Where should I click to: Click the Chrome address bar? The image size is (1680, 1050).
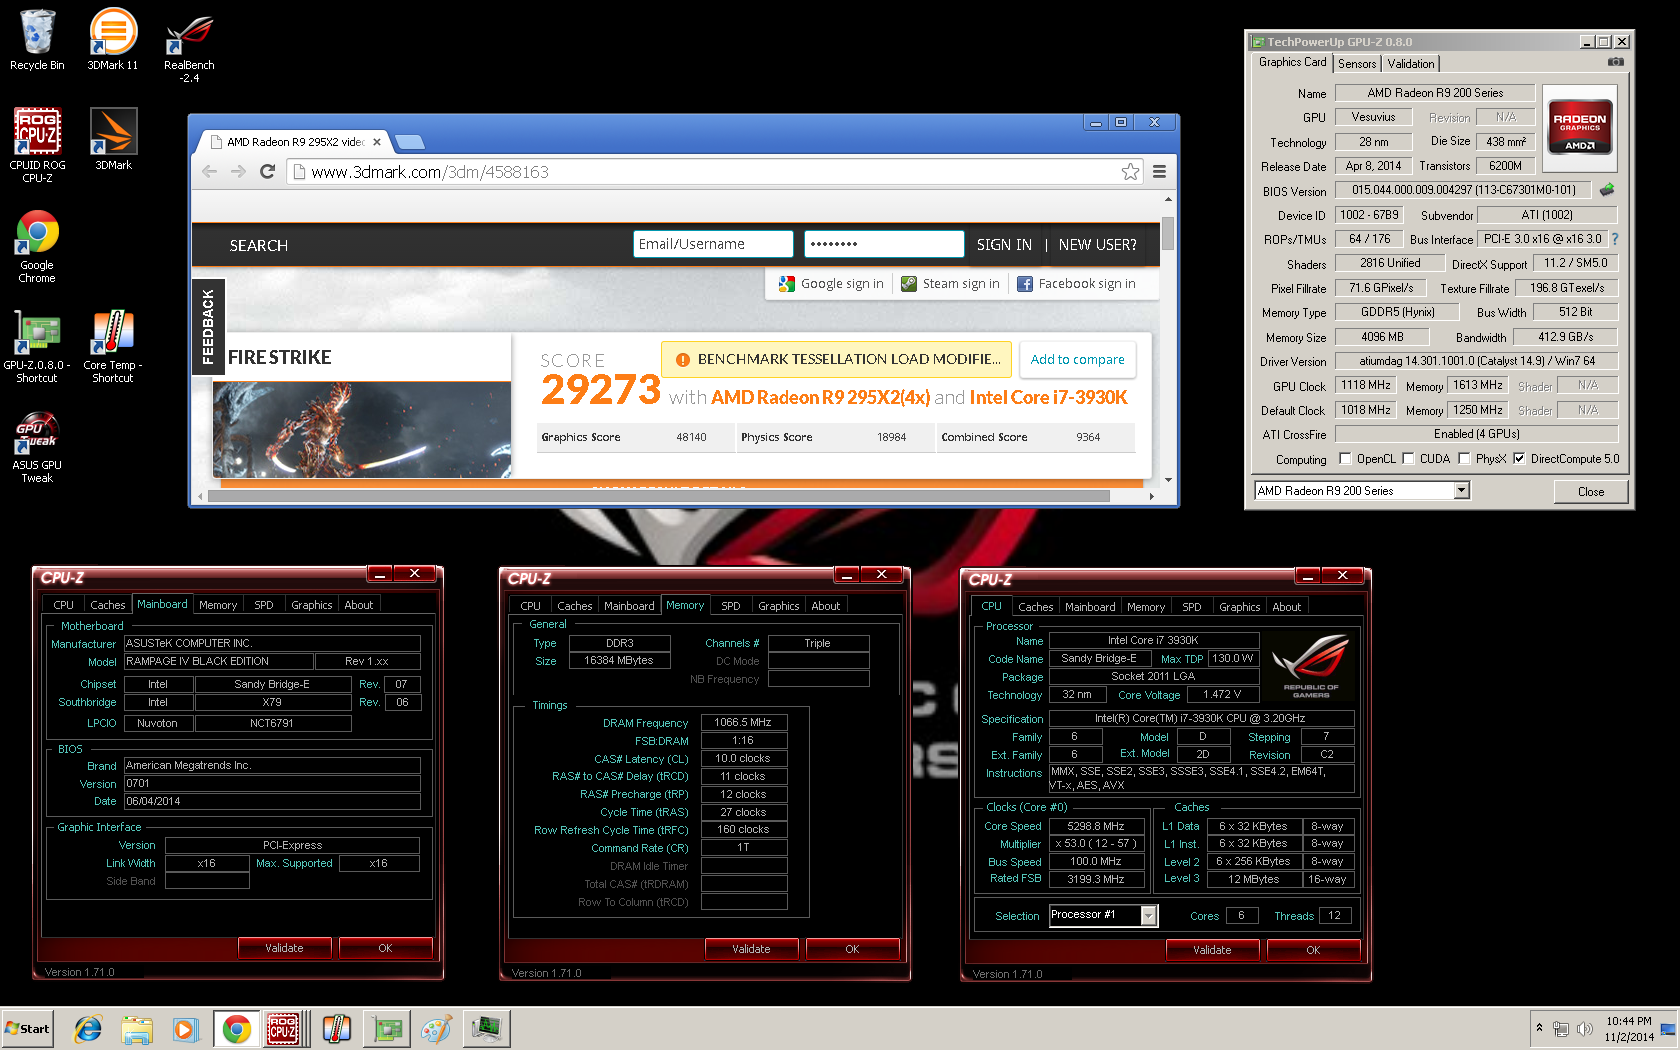(x=715, y=172)
